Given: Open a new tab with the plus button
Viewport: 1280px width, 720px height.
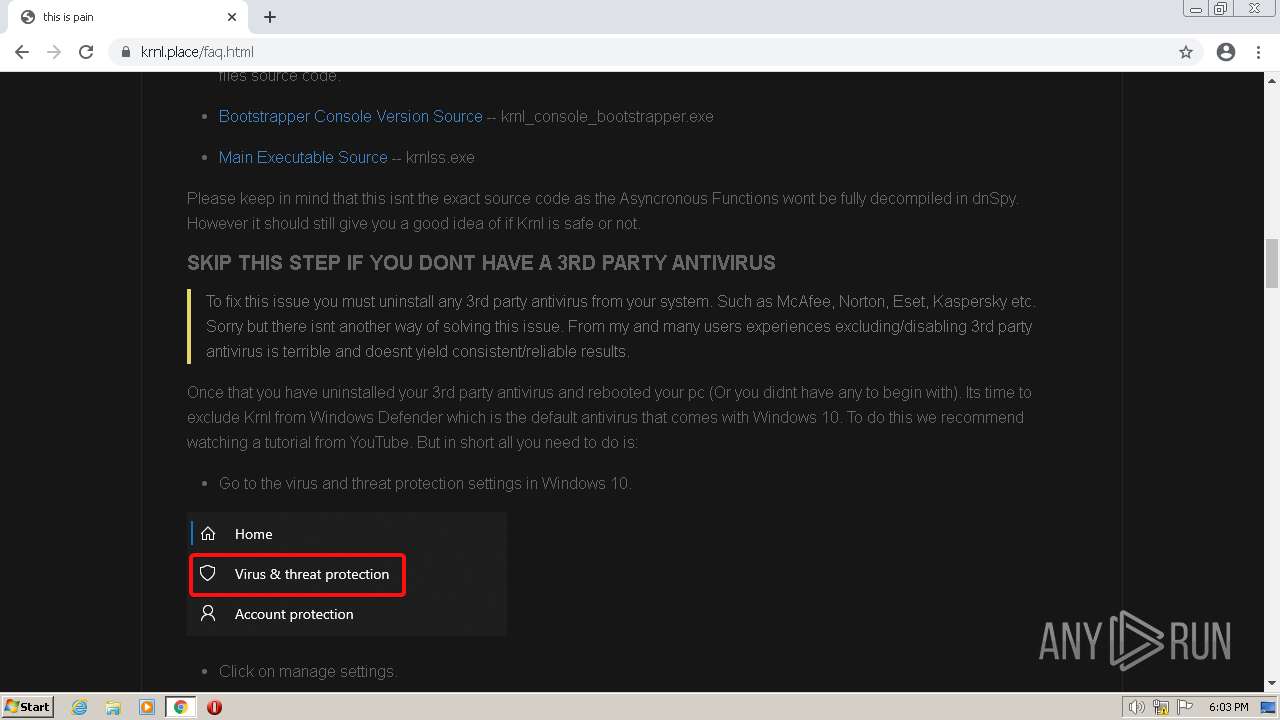Looking at the screenshot, I should click(x=270, y=17).
